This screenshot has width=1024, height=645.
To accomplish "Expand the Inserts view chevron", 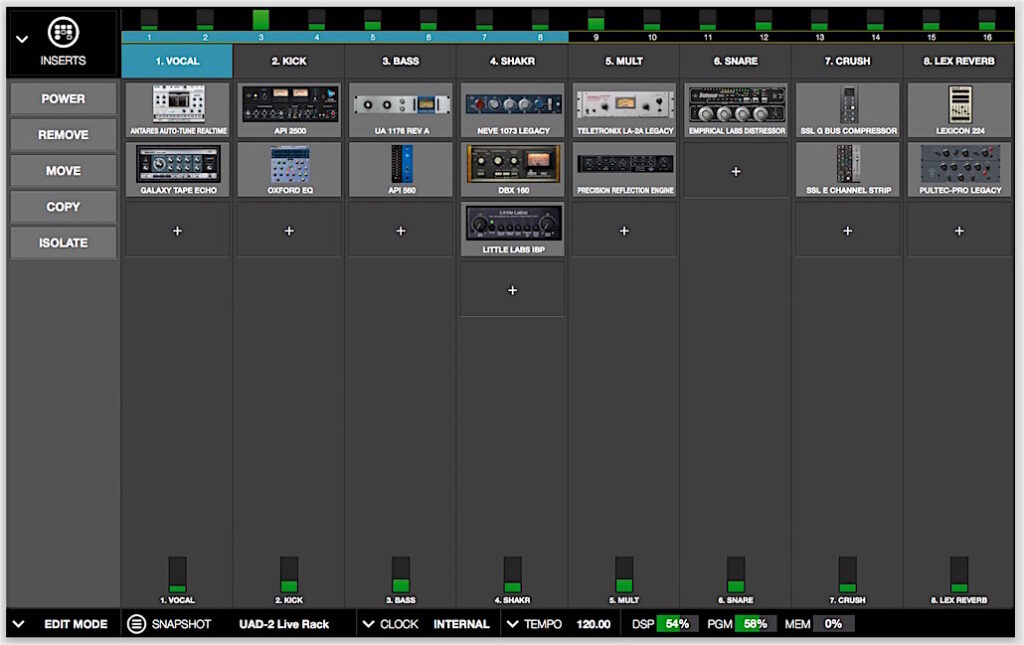I will point(22,39).
